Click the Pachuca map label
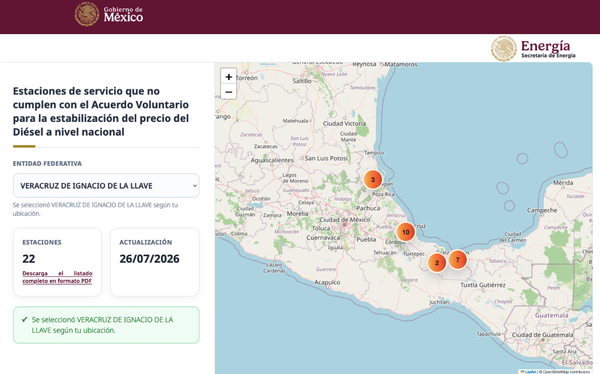The height and width of the screenshot is (374, 600). 368,208
